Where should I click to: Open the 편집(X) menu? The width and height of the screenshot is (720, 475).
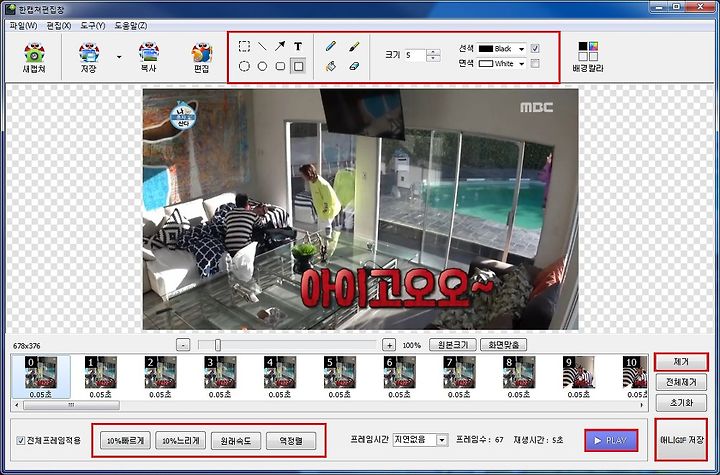[59, 26]
